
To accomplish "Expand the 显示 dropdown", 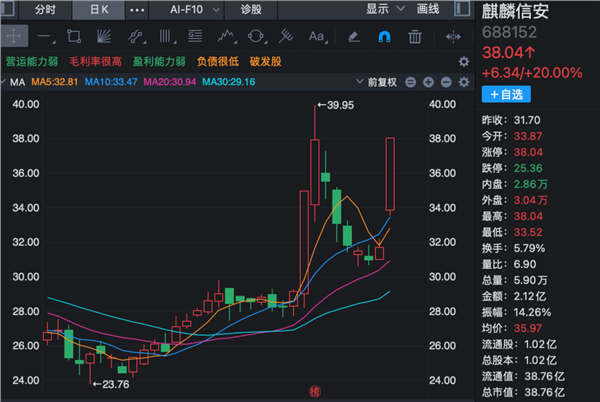I will [385, 9].
